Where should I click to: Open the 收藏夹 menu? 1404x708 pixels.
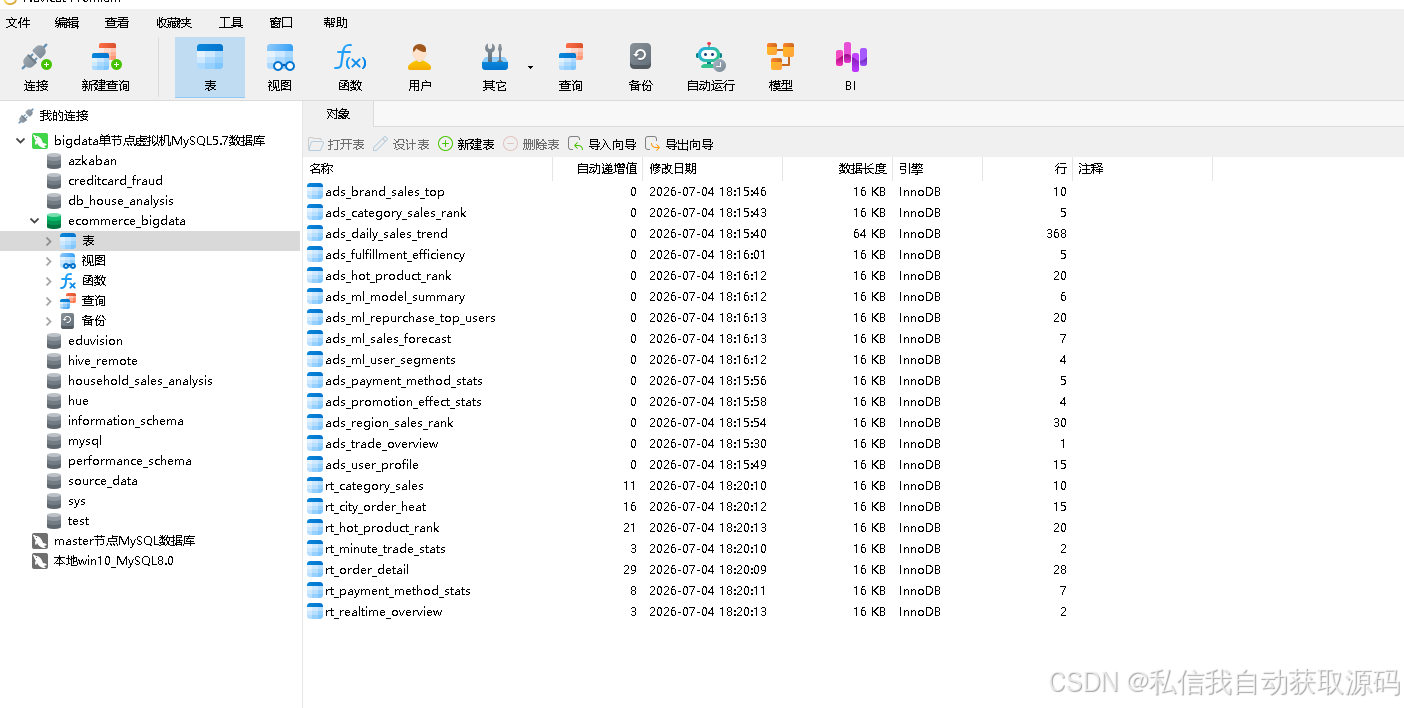pyautogui.click(x=174, y=22)
